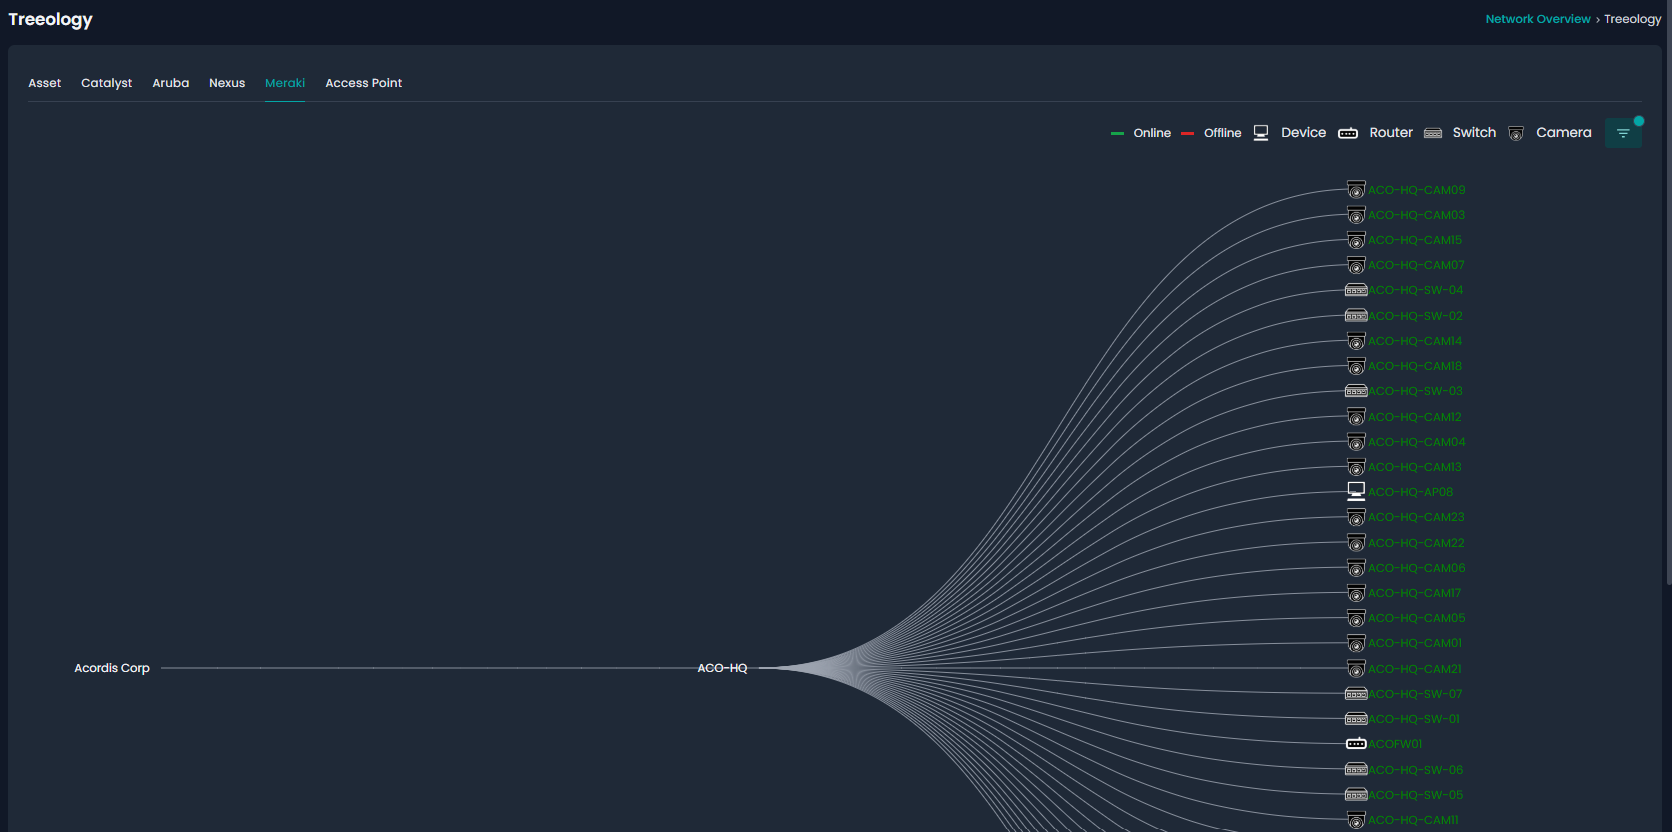Click the camera icon for ACO-HQ-CAM15
The width and height of the screenshot is (1672, 832).
(x=1356, y=240)
